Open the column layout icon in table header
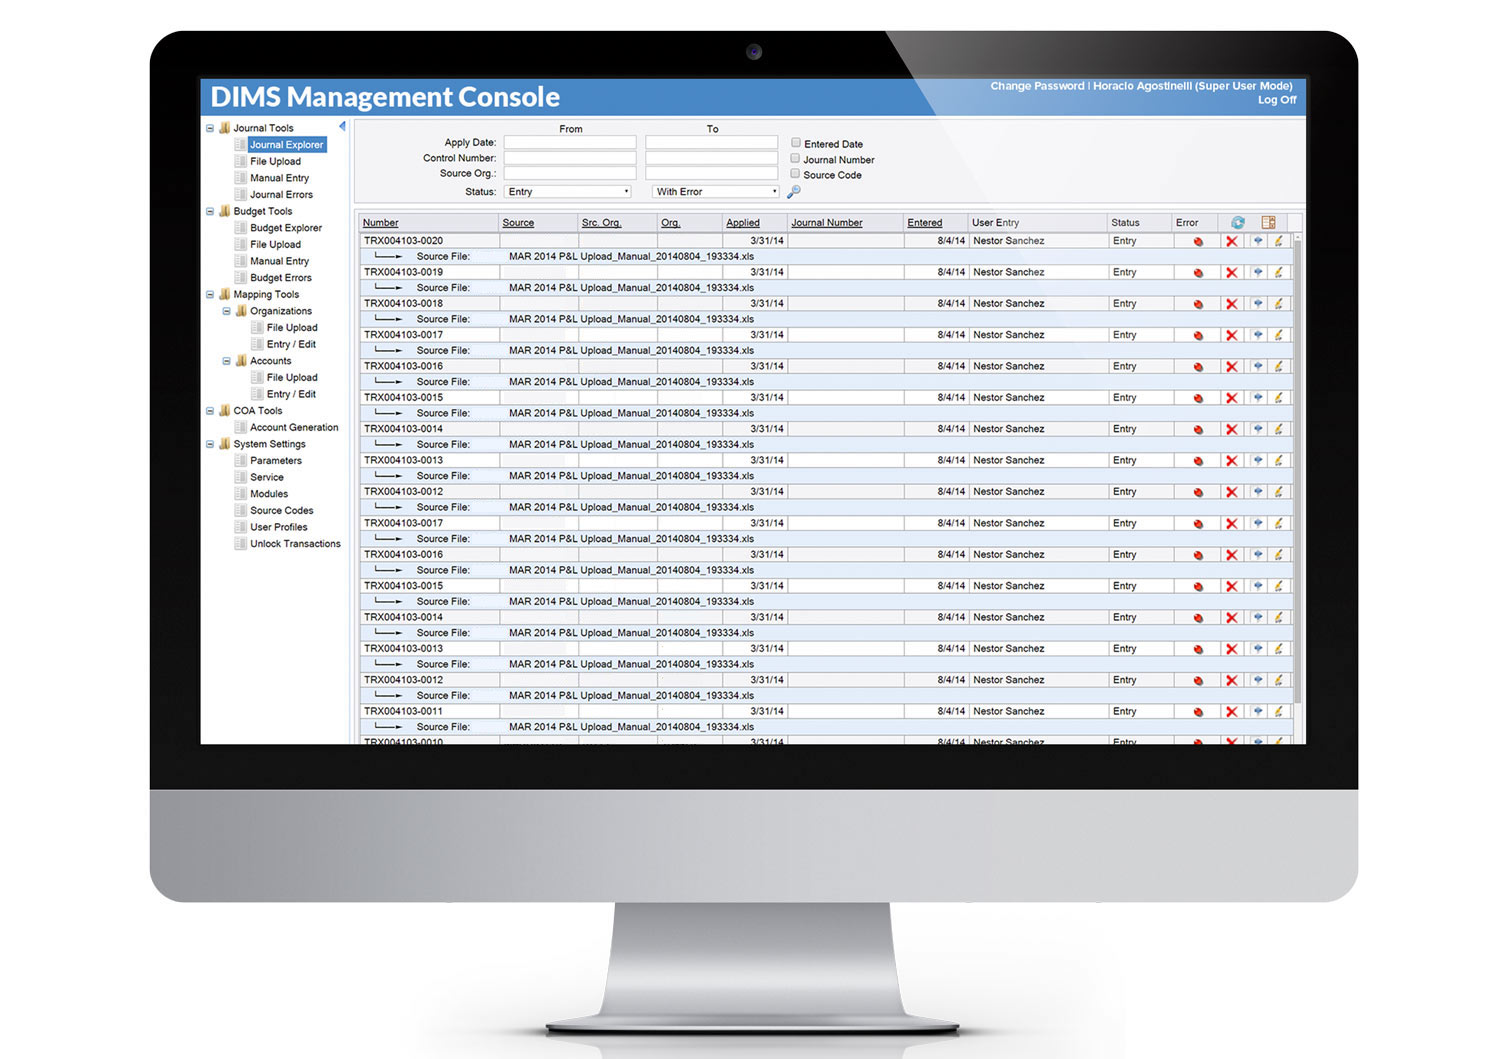 click(1268, 223)
